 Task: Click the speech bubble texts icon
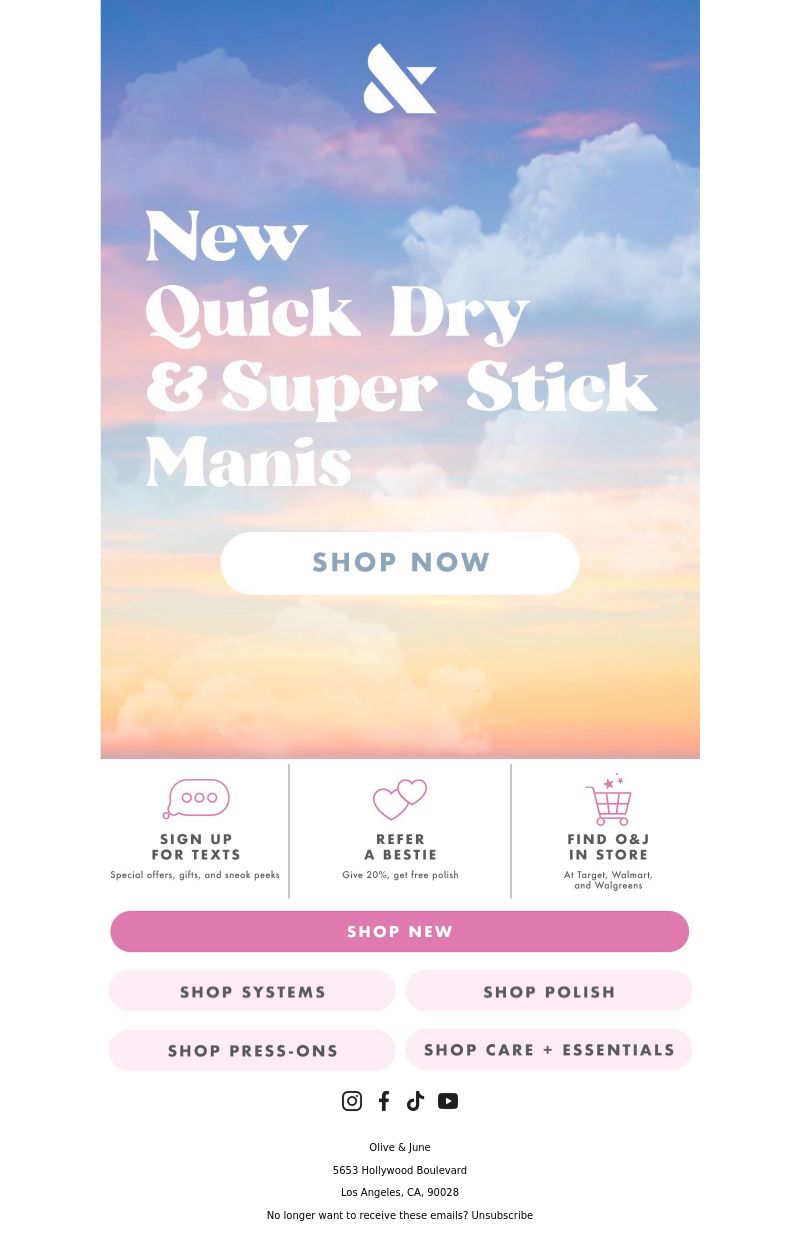[x=196, y=799]
